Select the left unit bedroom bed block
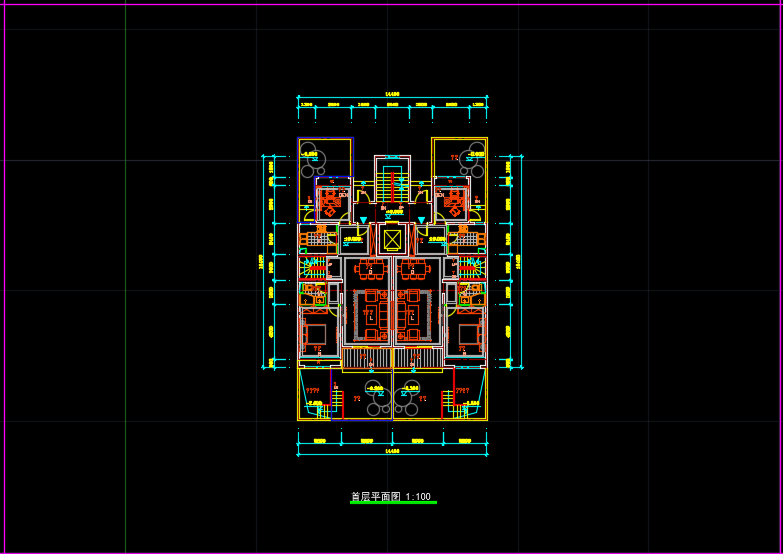This screenshot has height=554, width=783. coord(314,334)
